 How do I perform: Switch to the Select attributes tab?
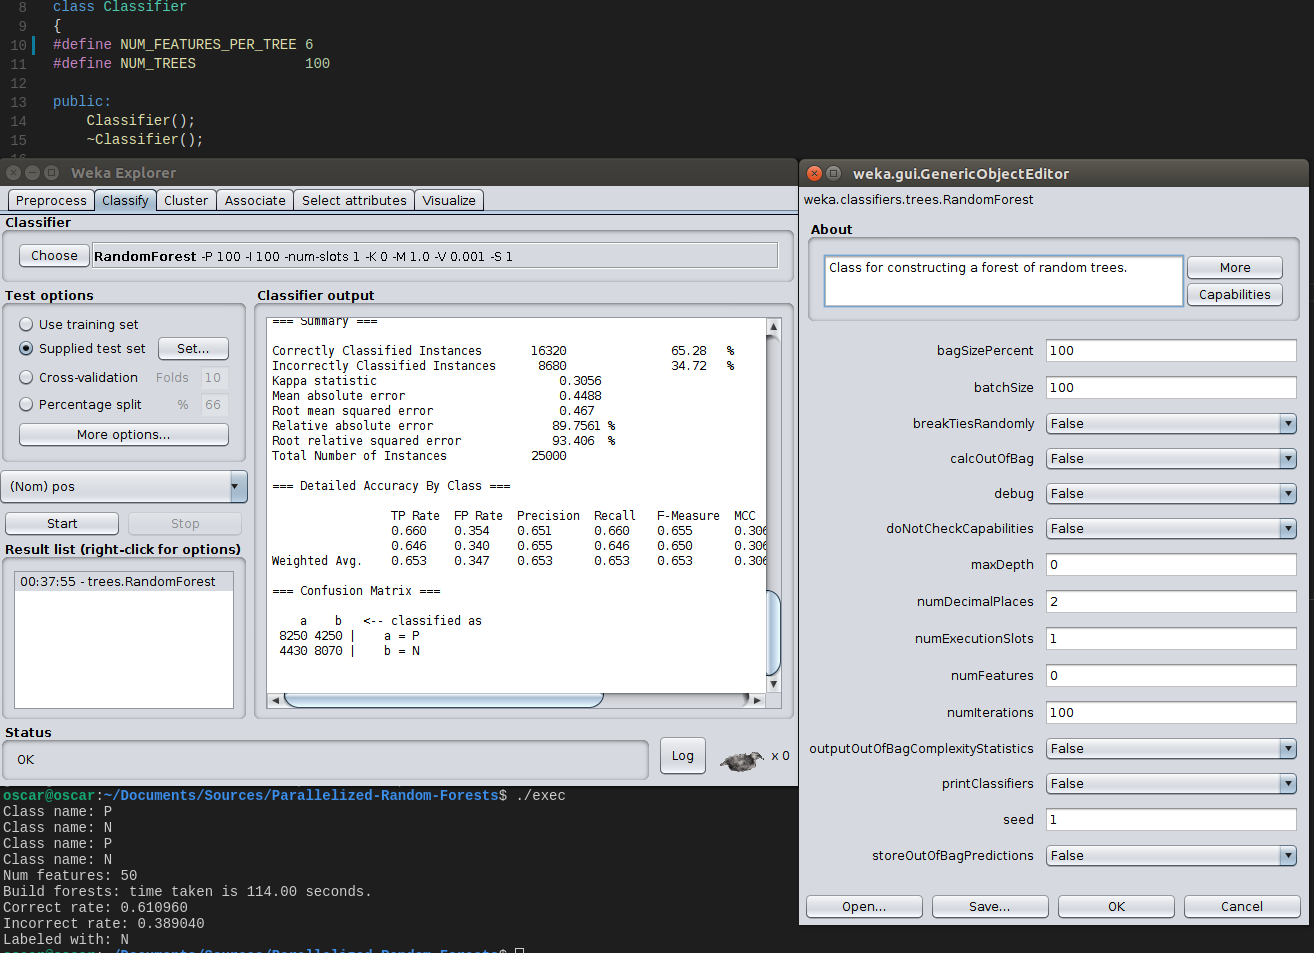[x=354, y=200]
